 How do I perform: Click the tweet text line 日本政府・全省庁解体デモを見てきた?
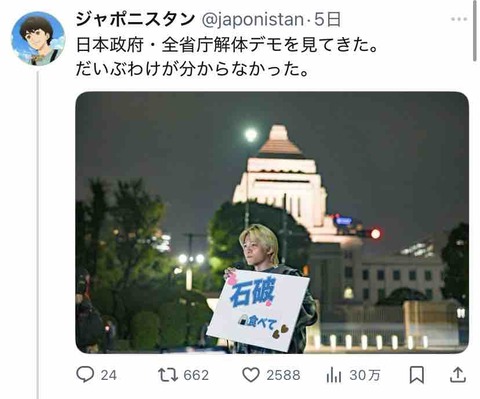click(227, 45)
